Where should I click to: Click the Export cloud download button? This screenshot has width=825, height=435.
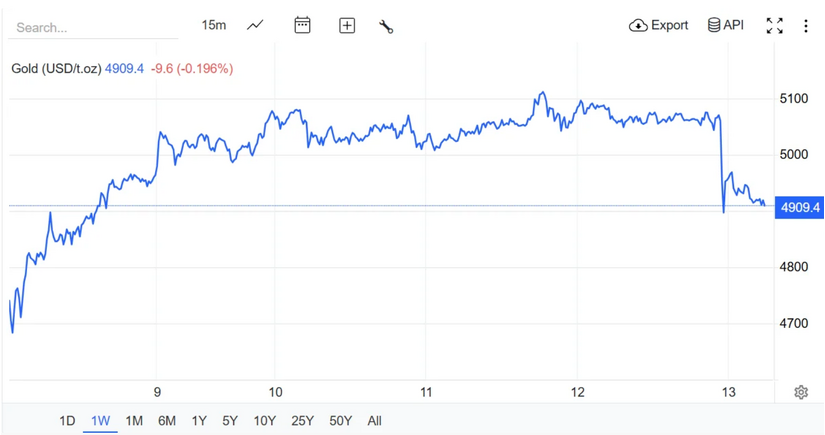click(658, 25)
